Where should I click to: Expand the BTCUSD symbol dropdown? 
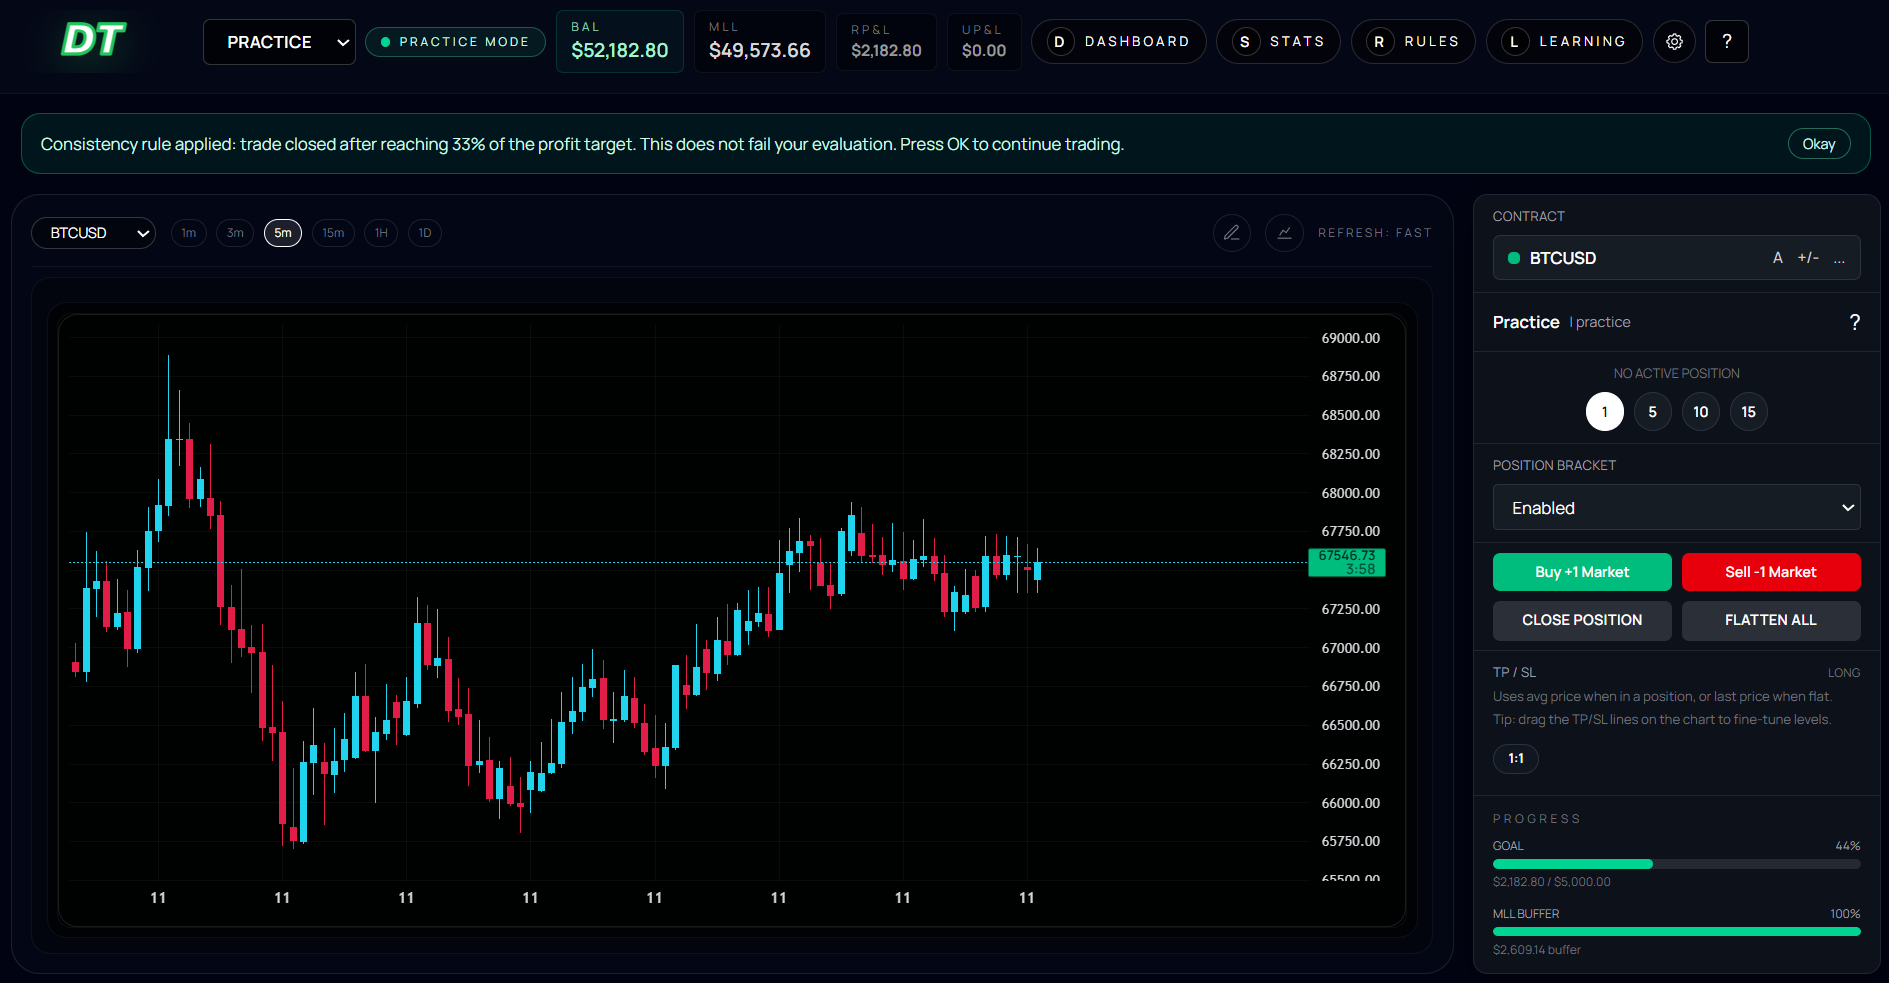93,233
